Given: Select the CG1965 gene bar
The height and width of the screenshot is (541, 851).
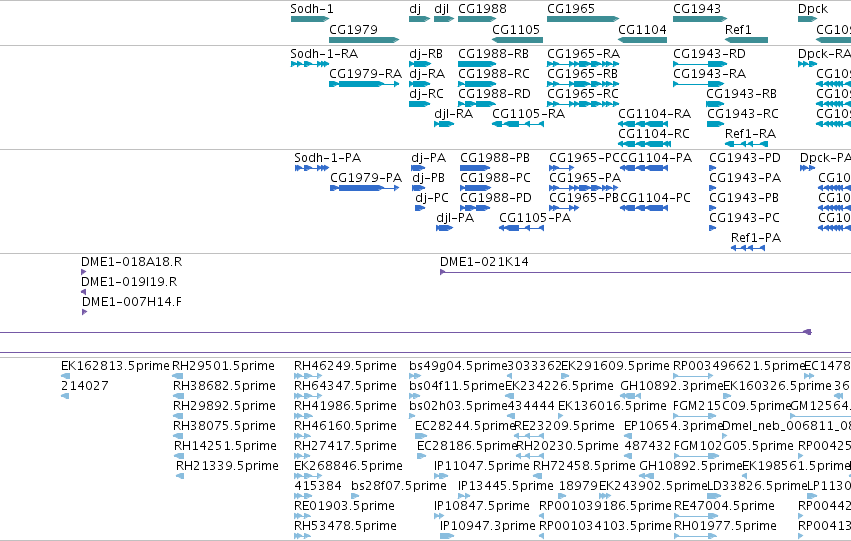Looking at the screenshot, I should 583,19.
